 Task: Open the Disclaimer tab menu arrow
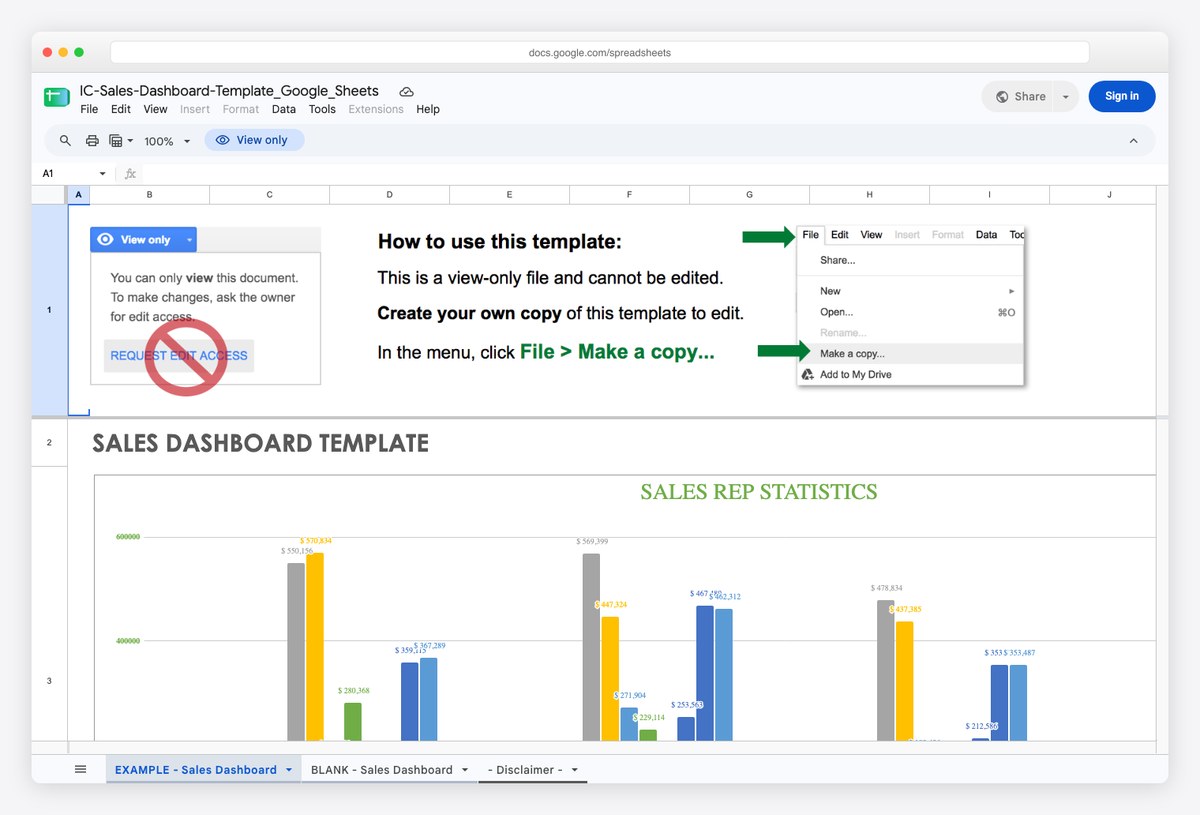(x=575, y=770)
